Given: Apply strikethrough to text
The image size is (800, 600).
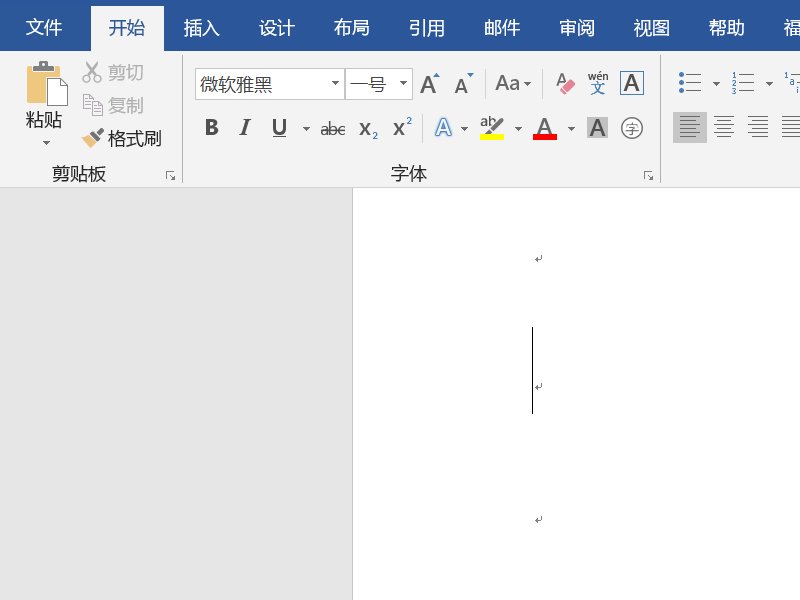Looking at the screenshot, I should [331, 128].
